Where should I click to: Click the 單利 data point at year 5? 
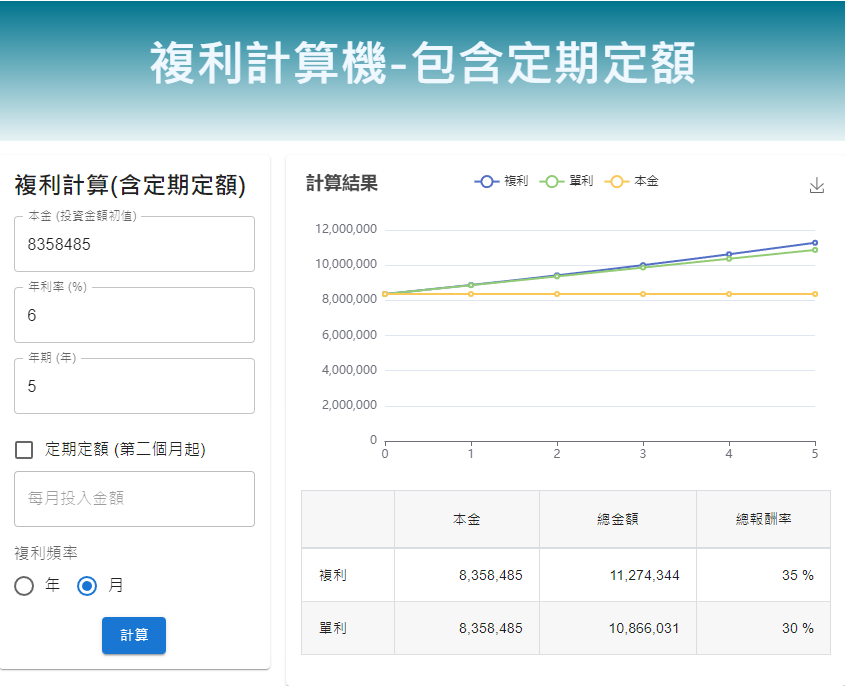click(x=815, y=250)
